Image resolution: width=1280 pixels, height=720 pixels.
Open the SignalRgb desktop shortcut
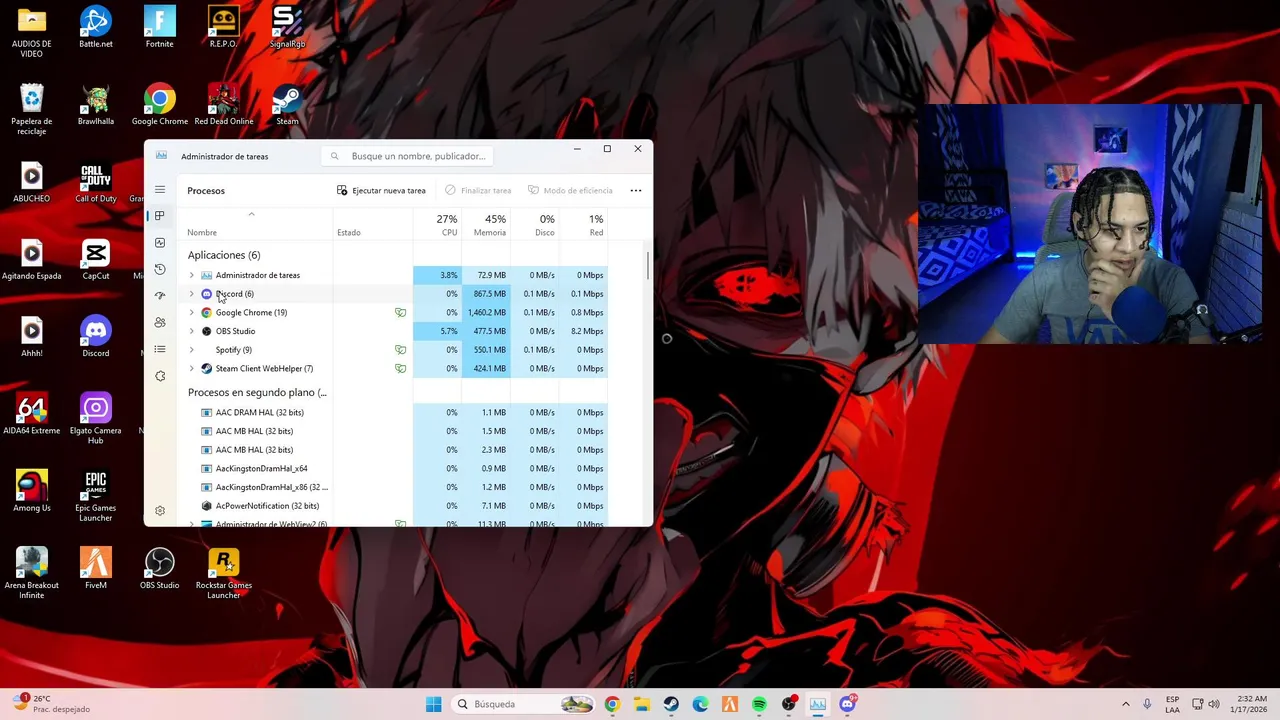[x=287, y=27]
